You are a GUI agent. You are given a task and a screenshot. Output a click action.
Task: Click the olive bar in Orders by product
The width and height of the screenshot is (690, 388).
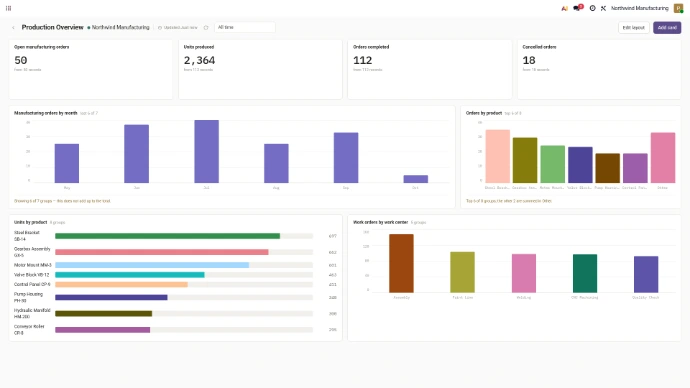coord(525,160)
